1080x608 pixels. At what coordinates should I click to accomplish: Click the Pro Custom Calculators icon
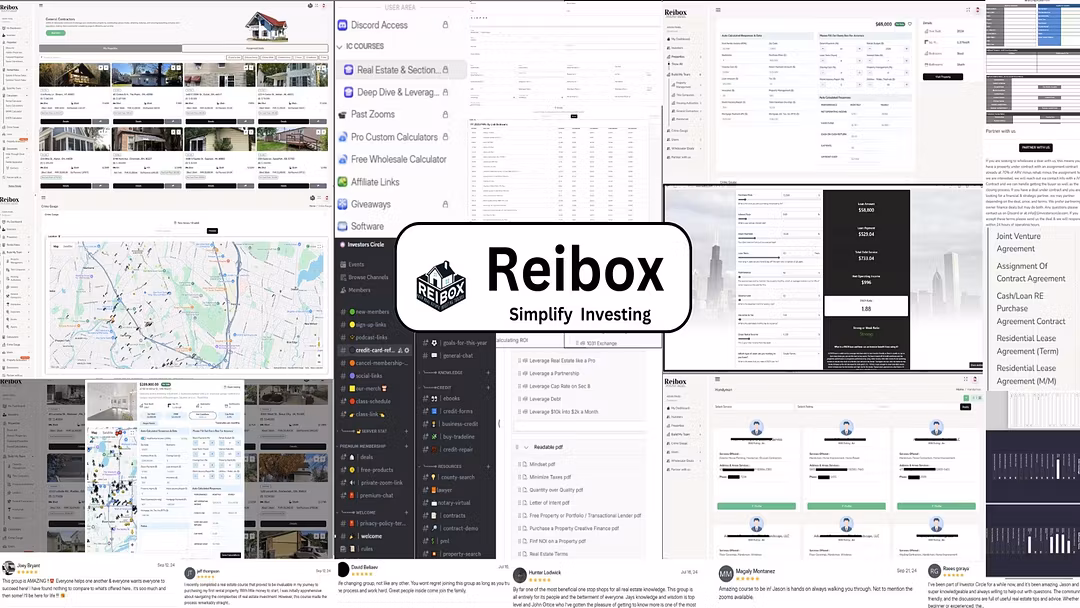342,137
